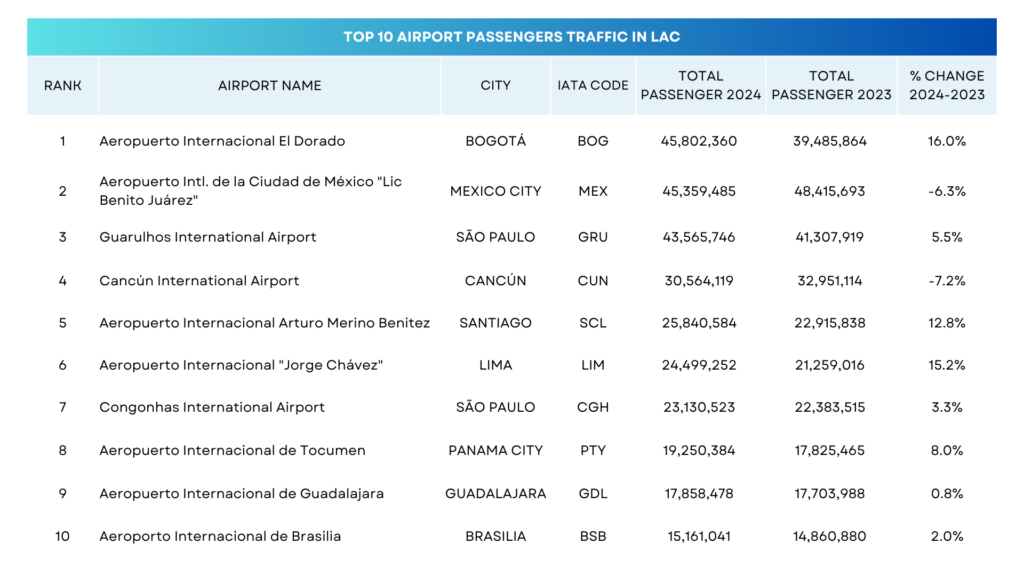
Task: Click Cancún International Airport name
Action: pos(199,281)
